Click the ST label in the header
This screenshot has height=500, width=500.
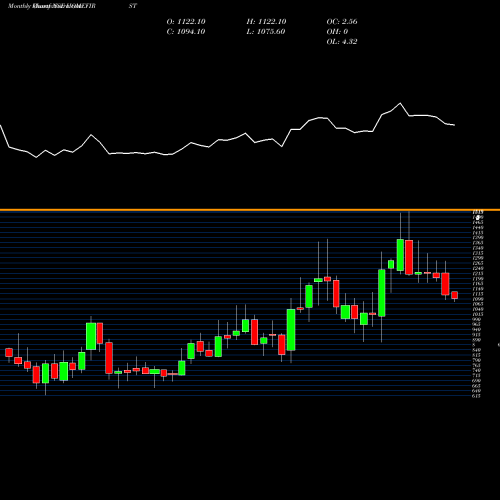133,6
